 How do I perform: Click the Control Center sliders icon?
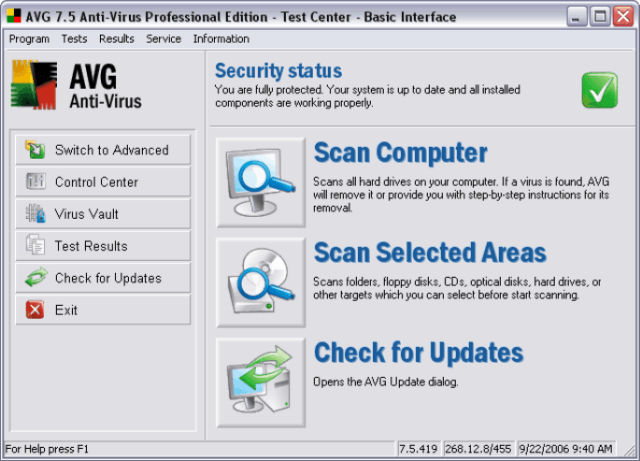tap(36, 181)
